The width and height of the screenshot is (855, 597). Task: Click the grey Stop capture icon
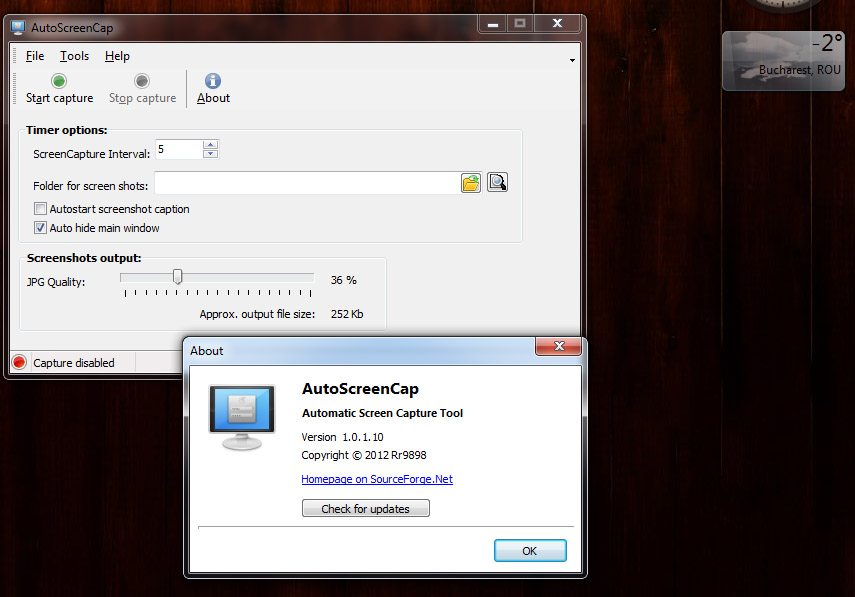[142, 81]
